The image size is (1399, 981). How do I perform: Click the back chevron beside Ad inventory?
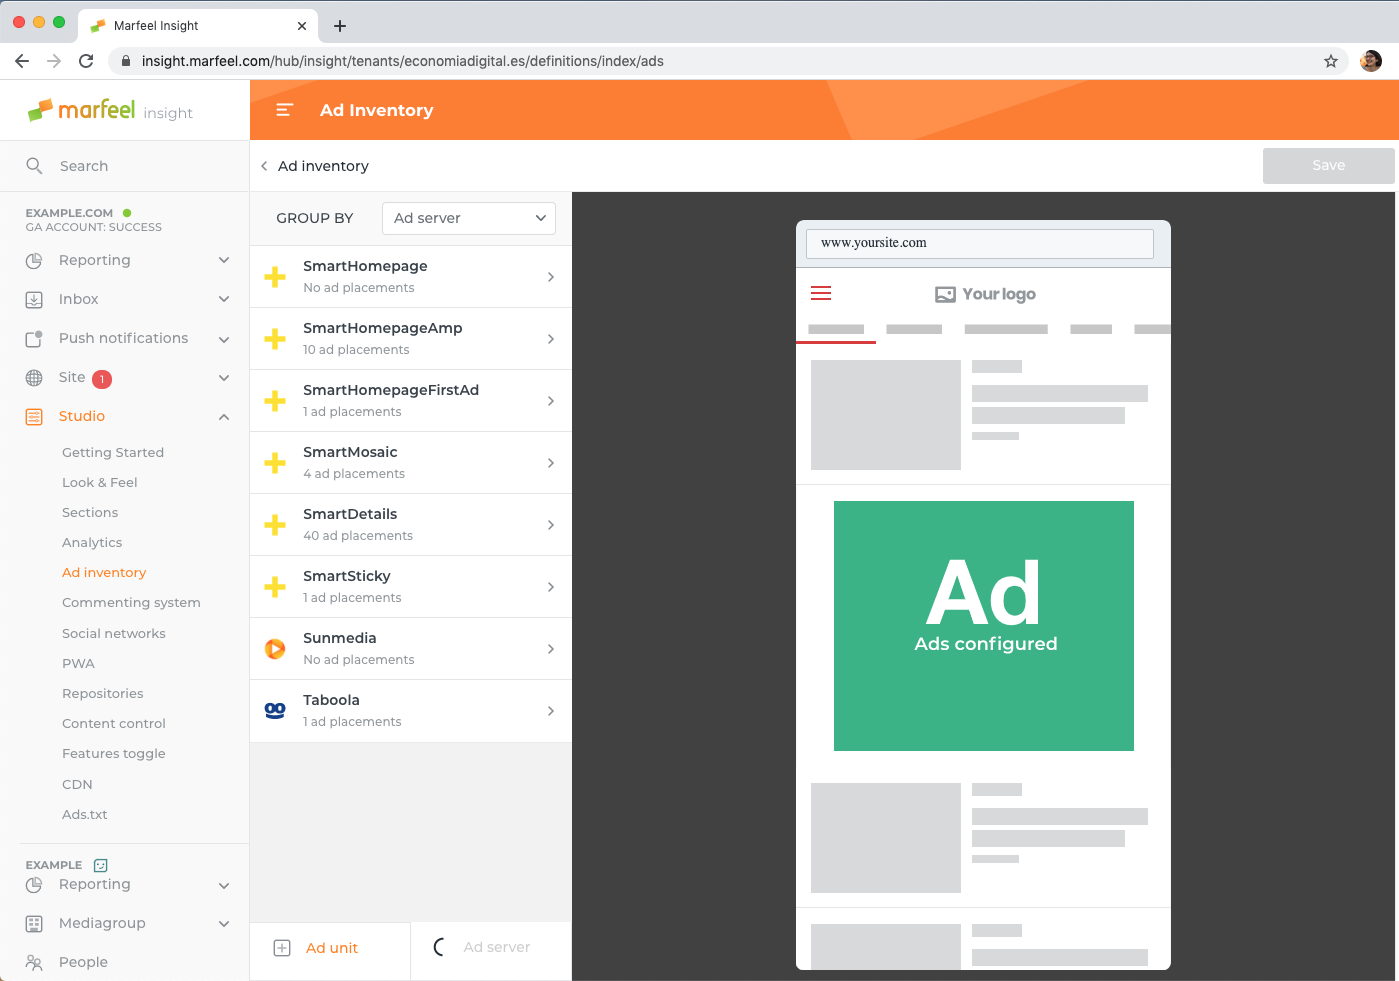point(264,166)
